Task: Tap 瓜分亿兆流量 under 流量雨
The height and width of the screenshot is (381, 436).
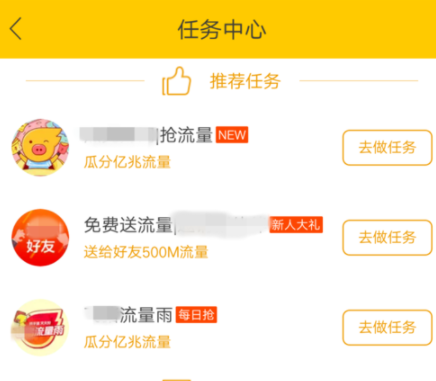Action: pos(127,342)
